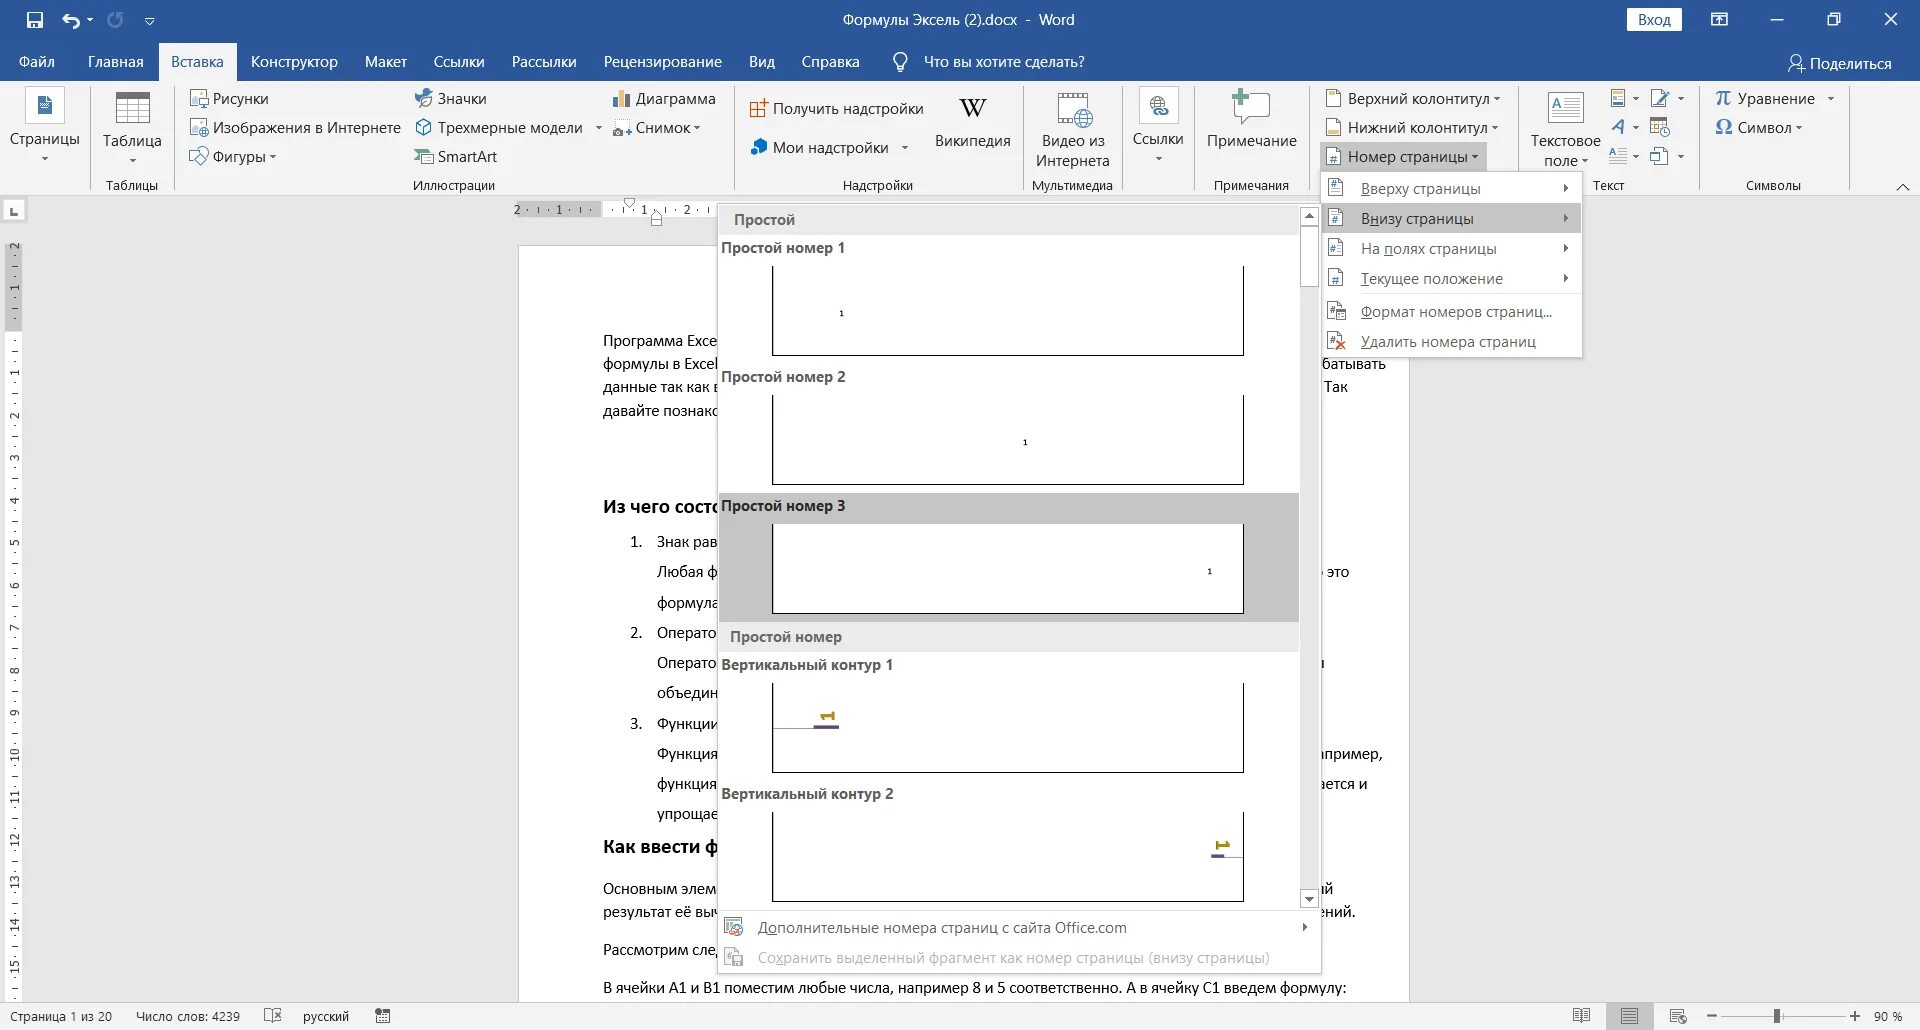The width and height of the screenshot is (1920, 1030).
Task: Open Screenshot (Снимок) dropdown
Action: 657,127
